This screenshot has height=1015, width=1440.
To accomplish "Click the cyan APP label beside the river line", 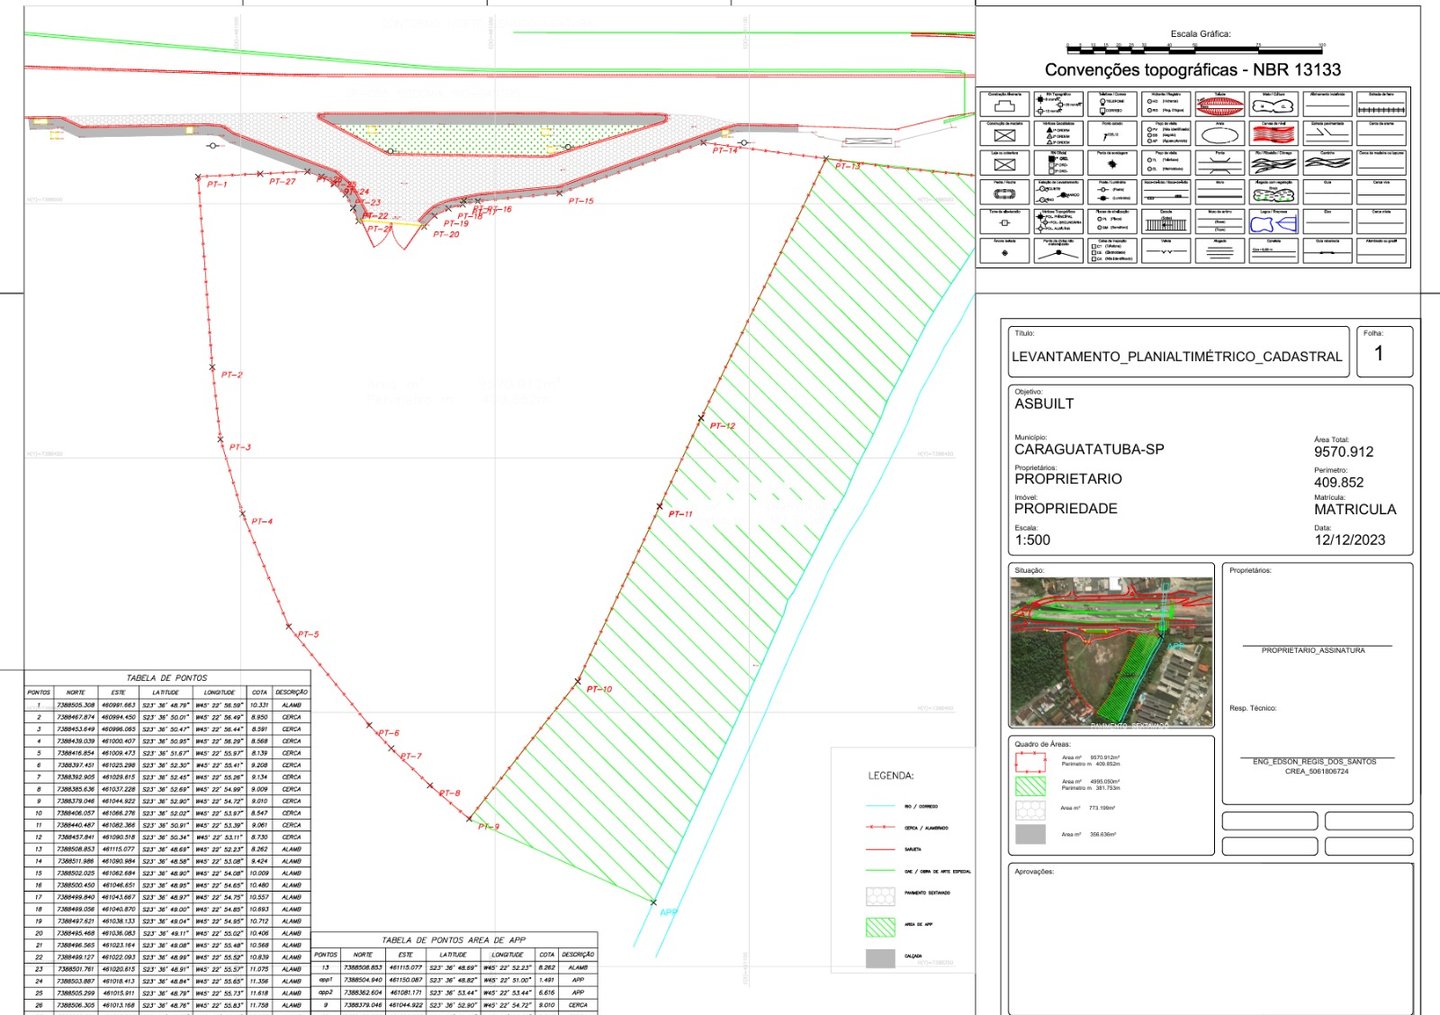I will [668, 912].
